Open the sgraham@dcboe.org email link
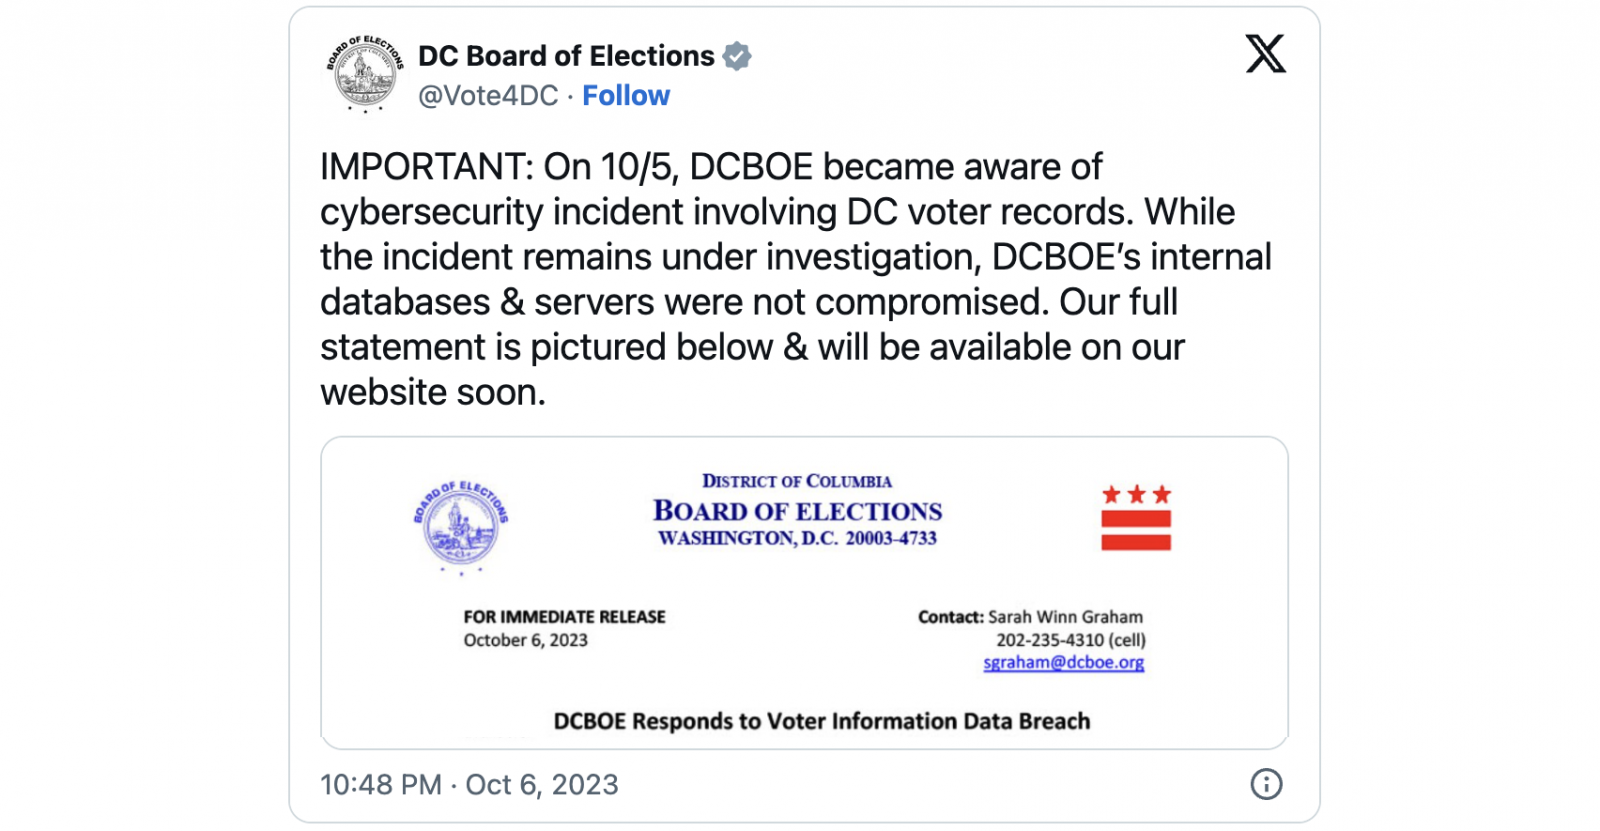The height and width of the screenshot is (831, 1600). pyautogui.click(x=1063, y=663)
